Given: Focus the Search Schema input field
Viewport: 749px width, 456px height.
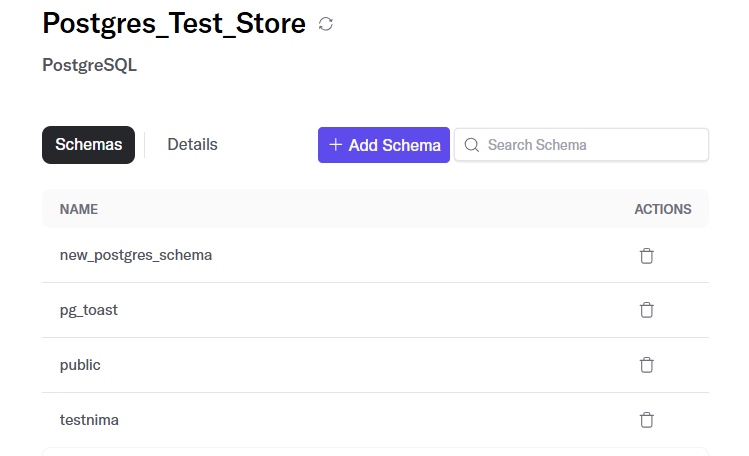Looking at the screenshot, I should pyautogui.click(x=581, y=145).
